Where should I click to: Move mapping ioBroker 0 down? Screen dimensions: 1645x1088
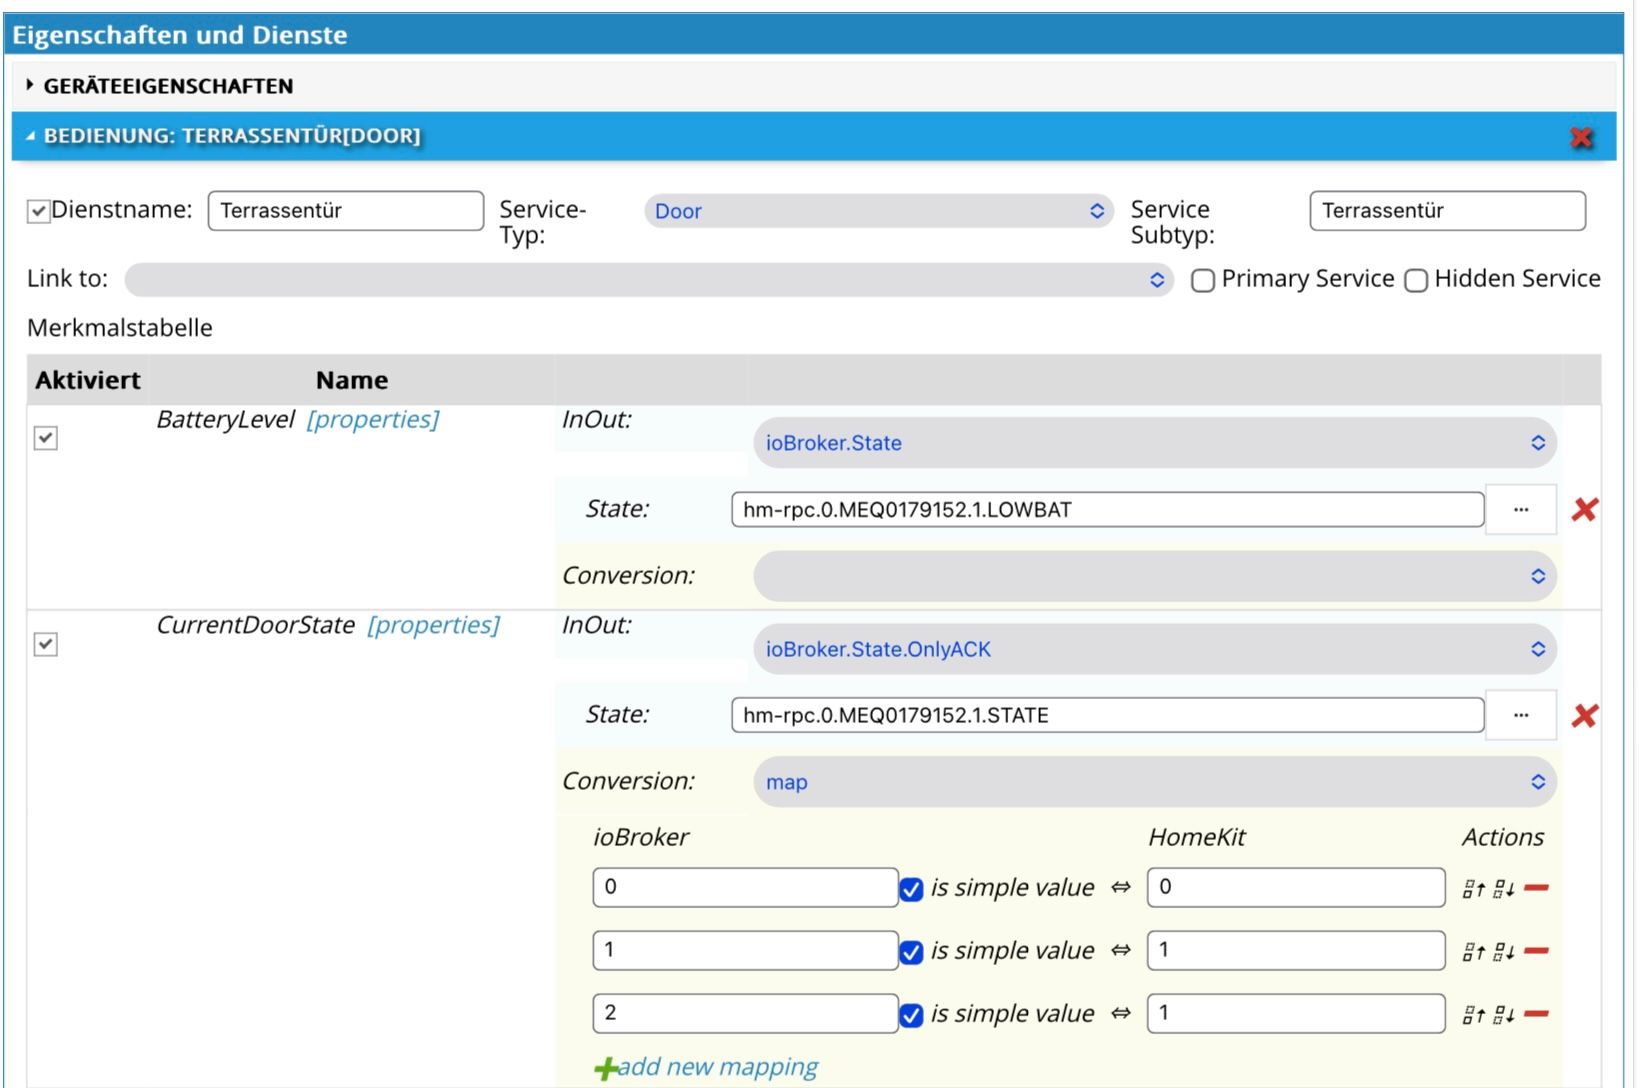(1504, 888)
